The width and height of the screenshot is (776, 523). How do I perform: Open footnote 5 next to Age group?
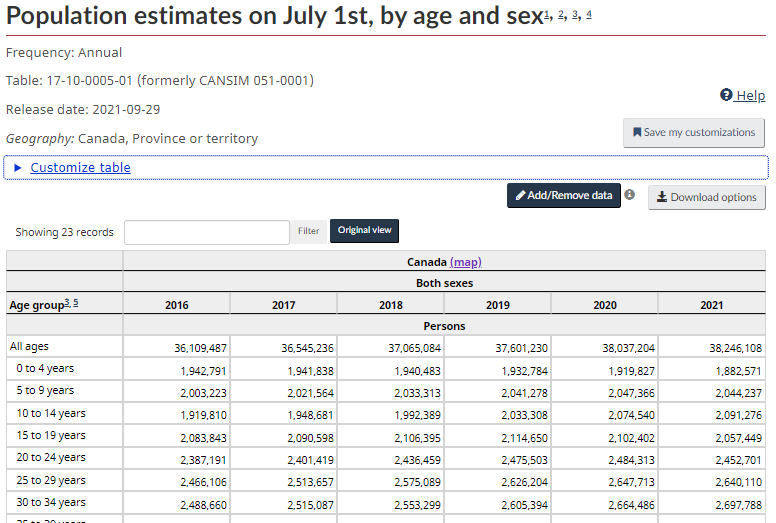point(76,302)
